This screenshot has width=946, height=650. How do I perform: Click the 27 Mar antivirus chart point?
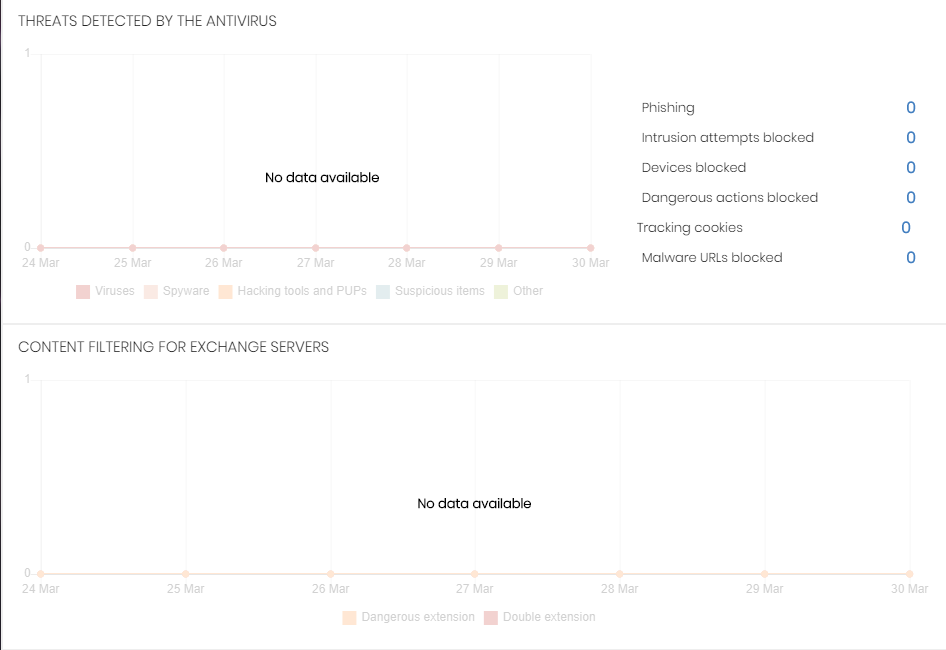tap(315, 247)
